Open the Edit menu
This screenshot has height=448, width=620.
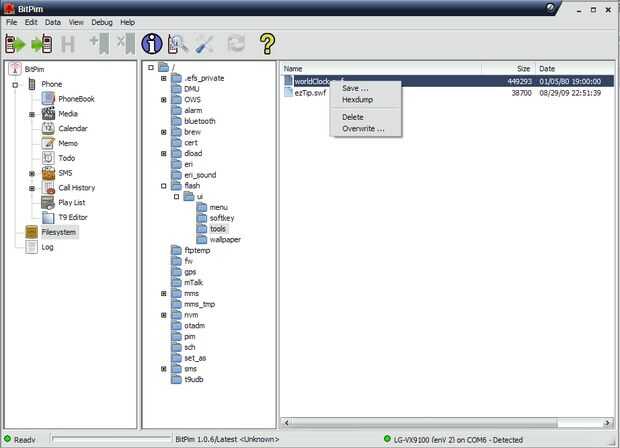tap(31, 22)
